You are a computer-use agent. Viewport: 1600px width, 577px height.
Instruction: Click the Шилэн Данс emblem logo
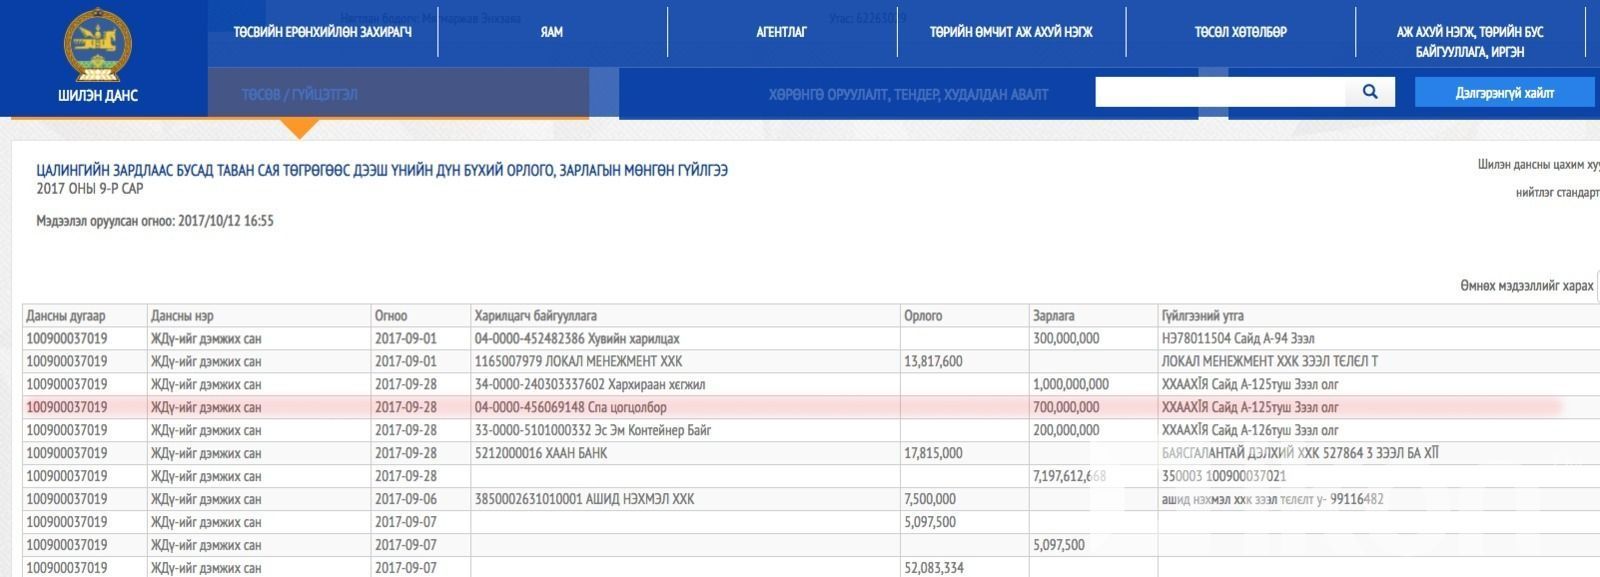pyautogui.click(x=98, y=46)
